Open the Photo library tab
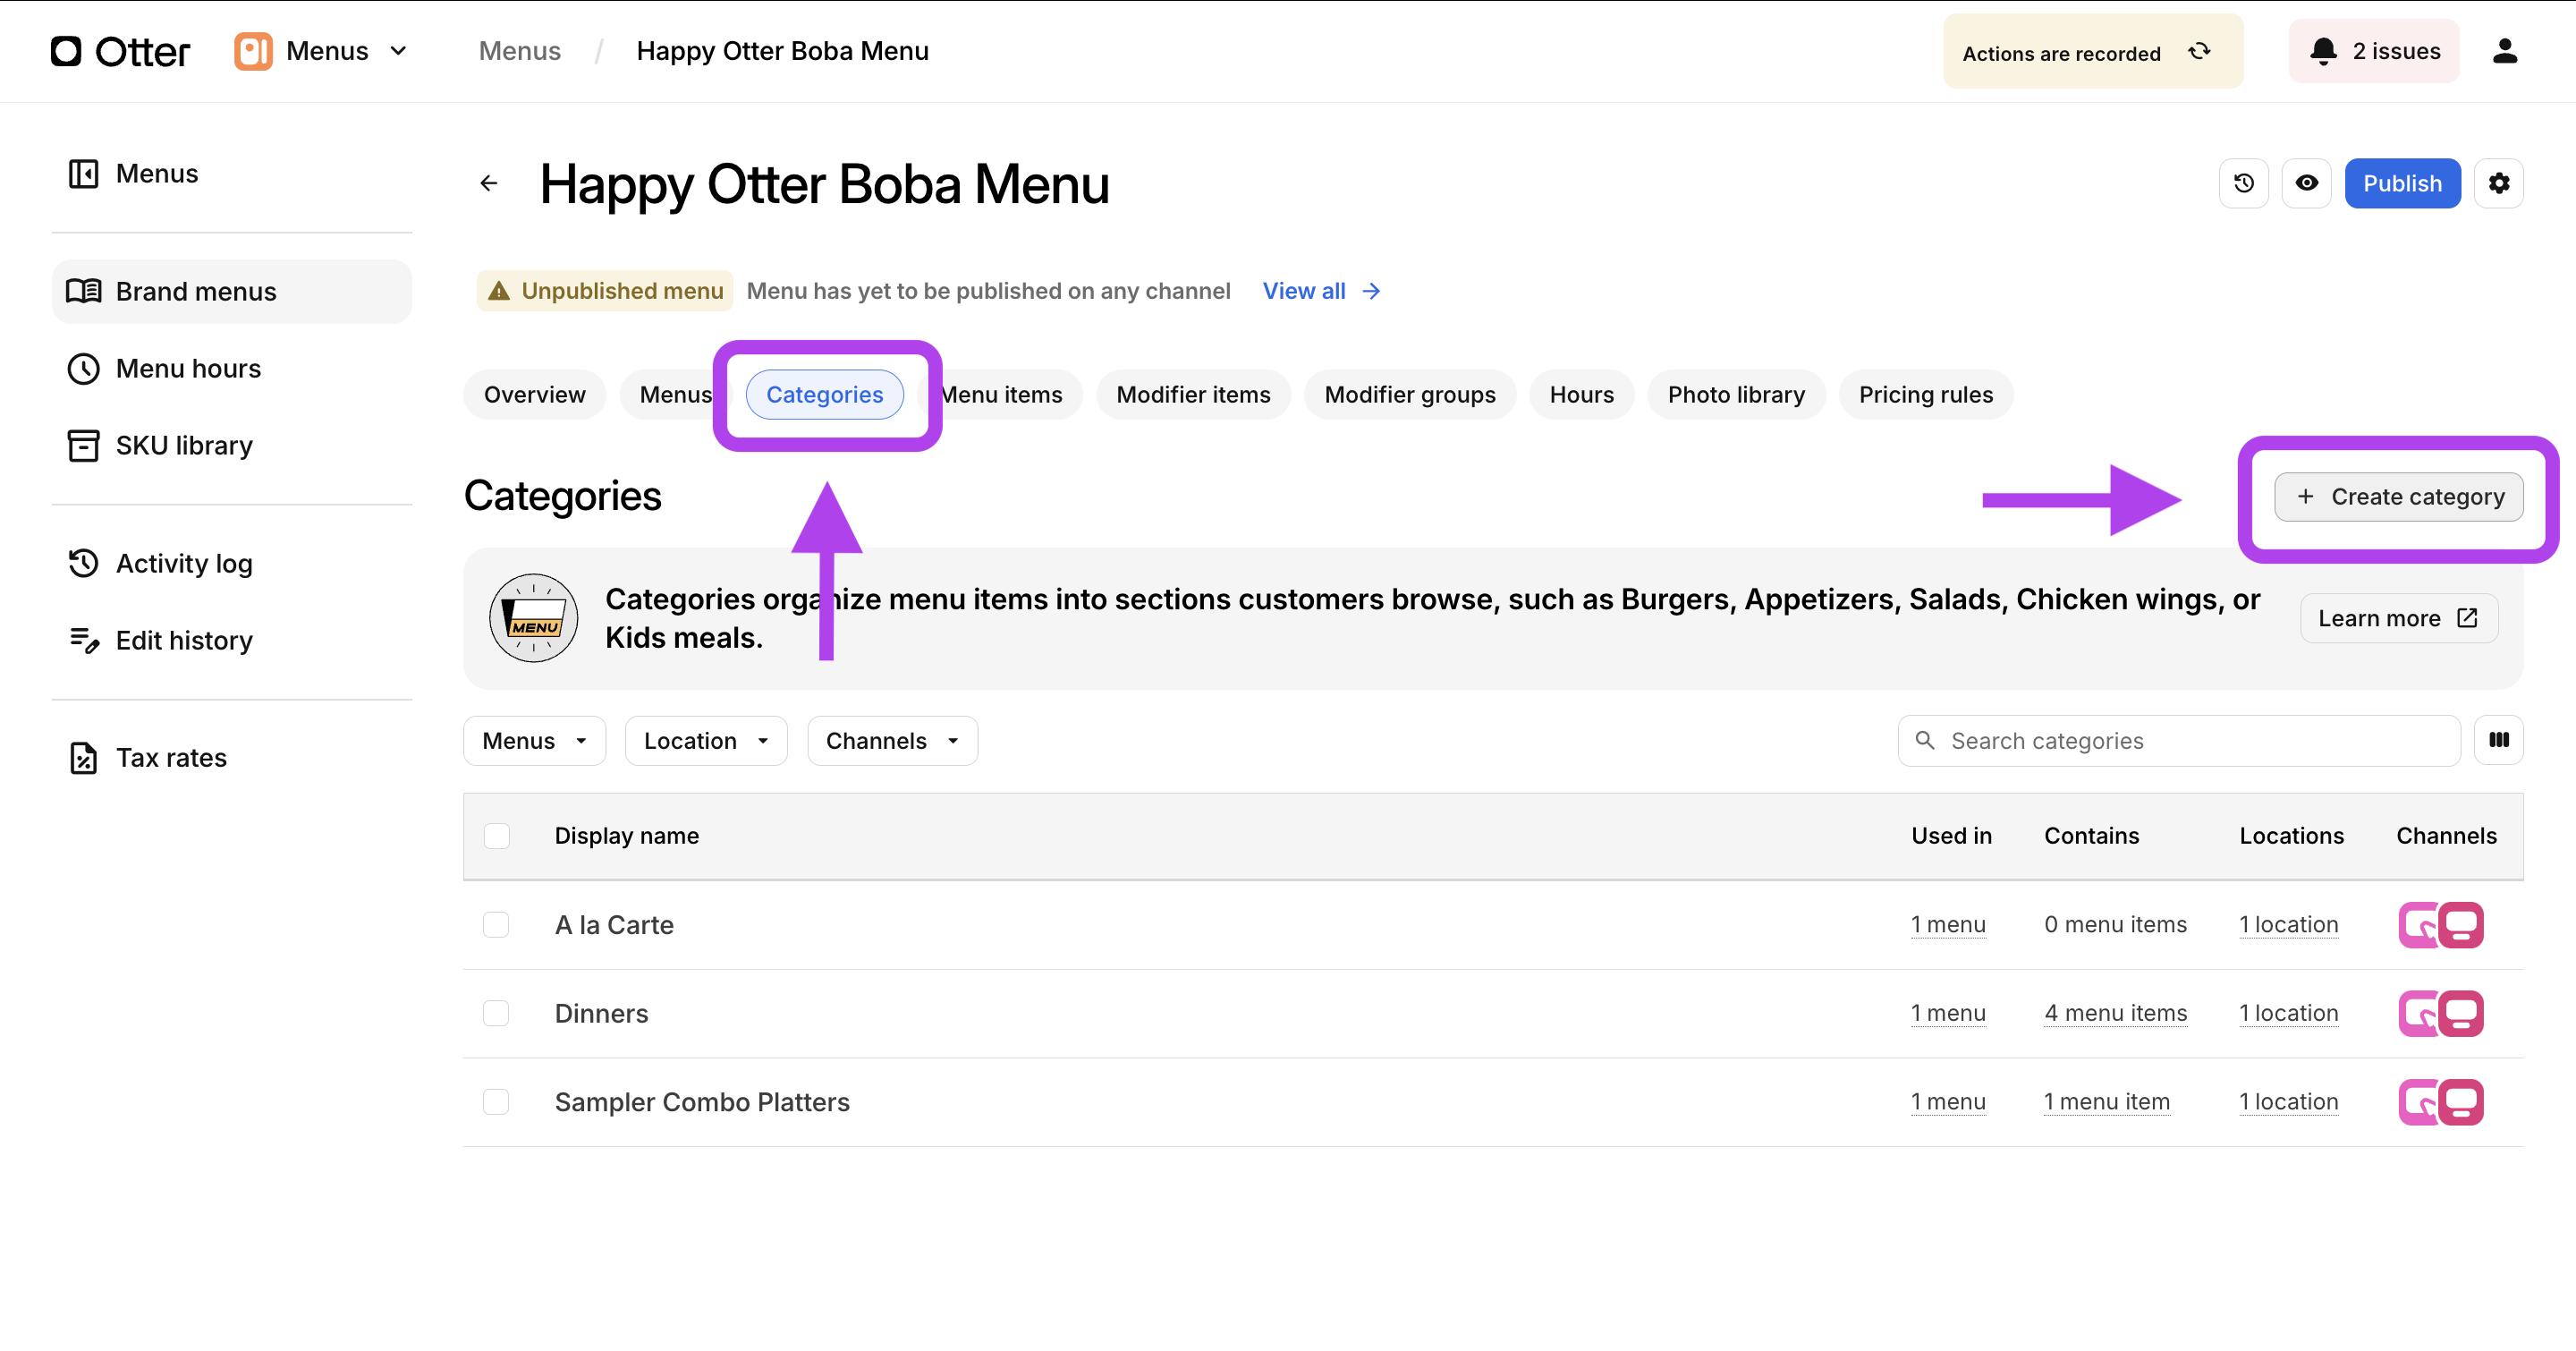The width and height of the screenshot is (2576, 1351). point(1736,395)
